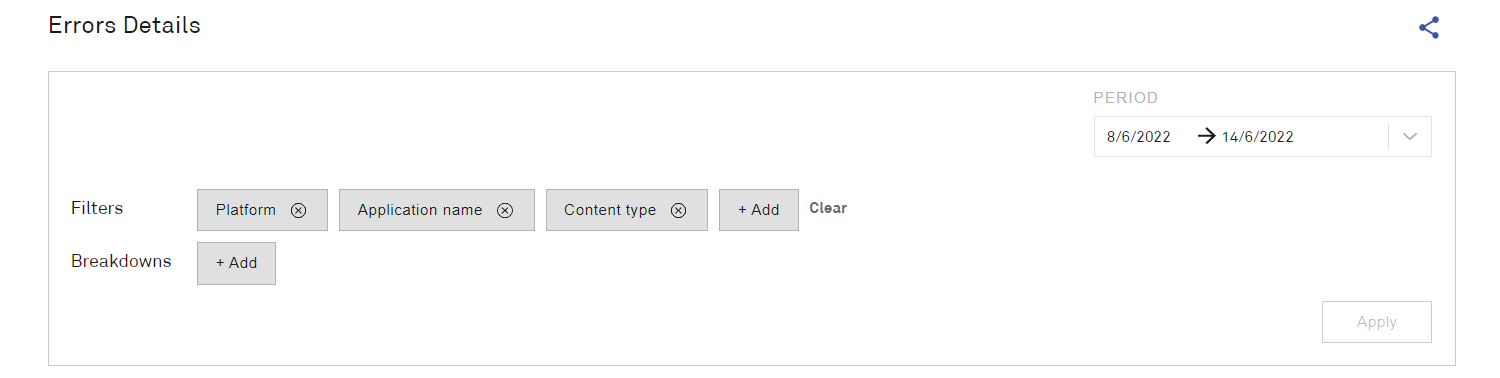Image resolution: width=1500 pixels, height=378 pixels.
Task: Remove the Application name filter via X icon
Action: (505, 210)
